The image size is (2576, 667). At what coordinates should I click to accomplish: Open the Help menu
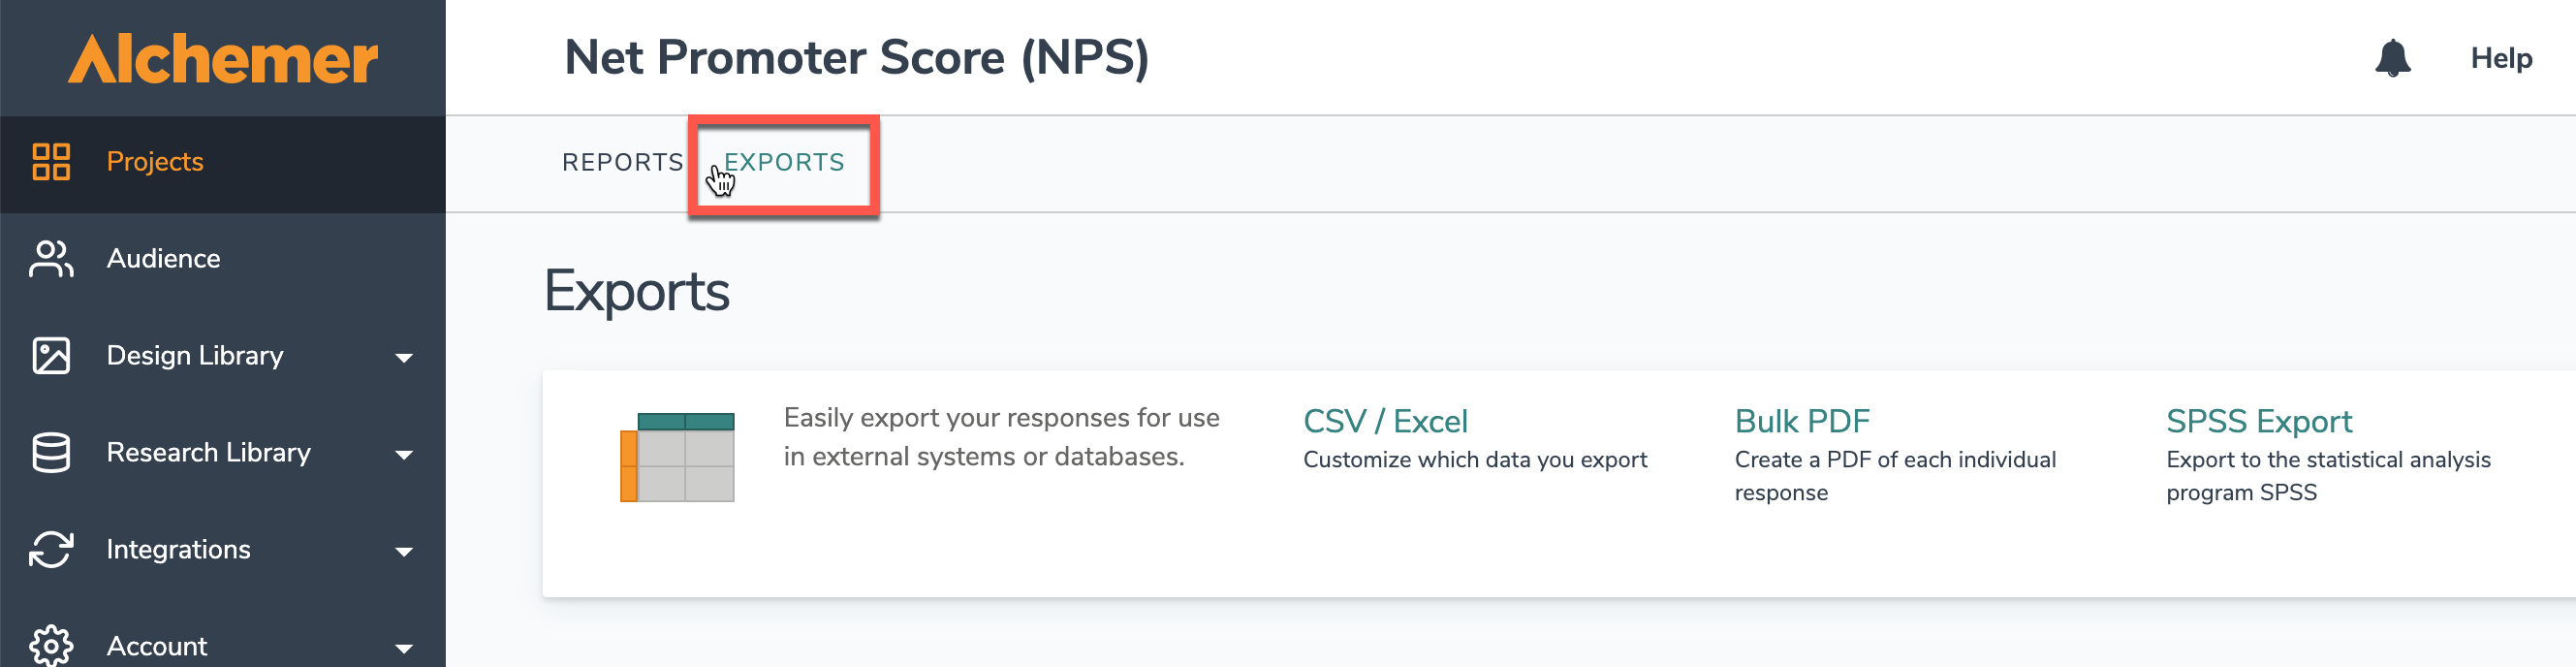click(2500, 58)
